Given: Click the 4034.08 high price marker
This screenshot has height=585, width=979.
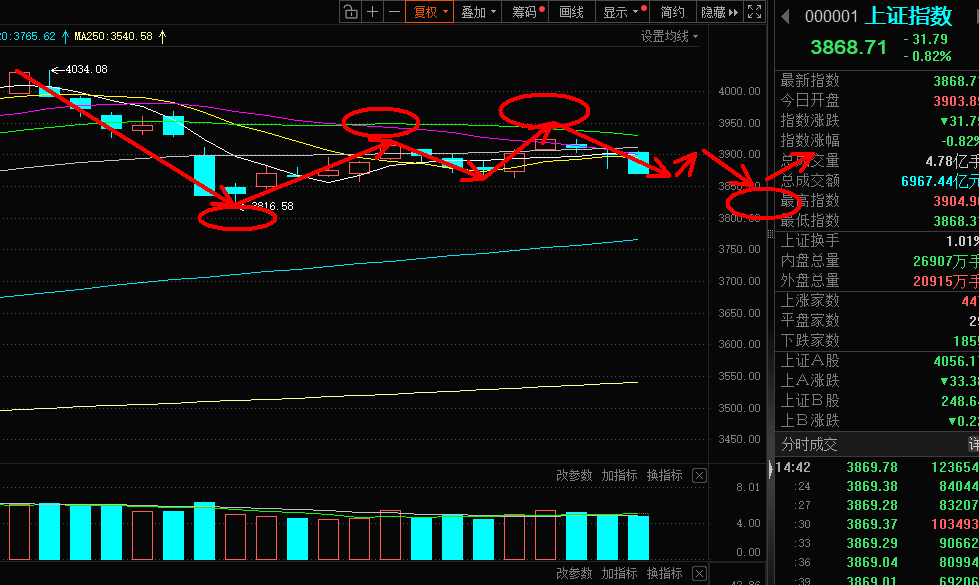Looking at the screenshot, I should click(x=85, y=69).
